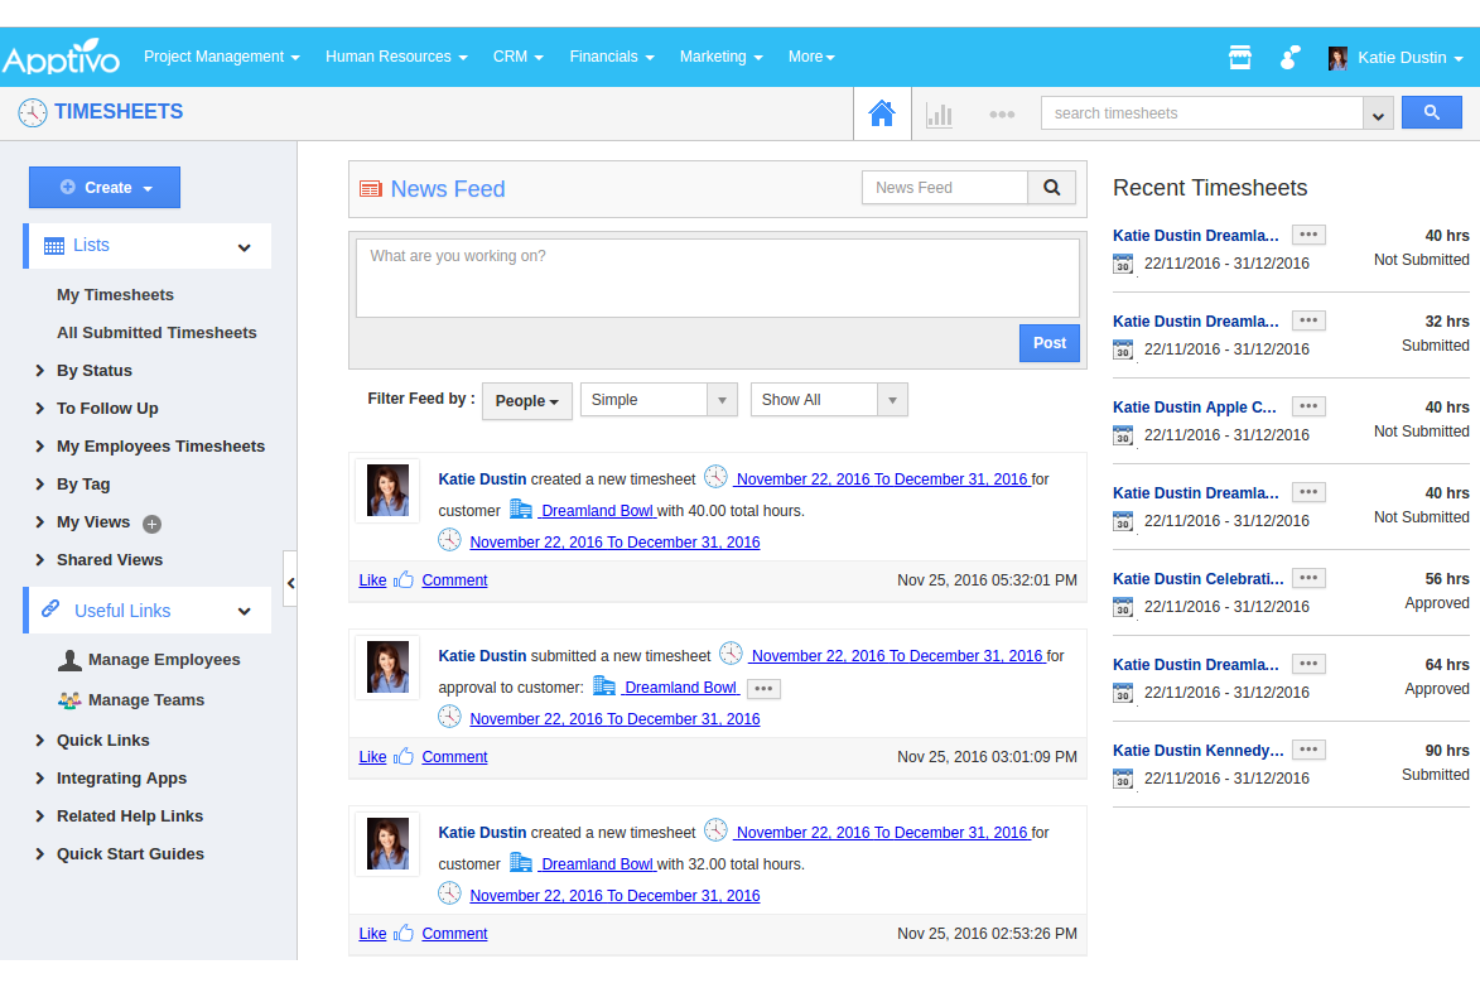This screenshot has height=987, width=1480.
Task: Open the More actions ellipsis in the toolbar
Action: [1002, 114]
